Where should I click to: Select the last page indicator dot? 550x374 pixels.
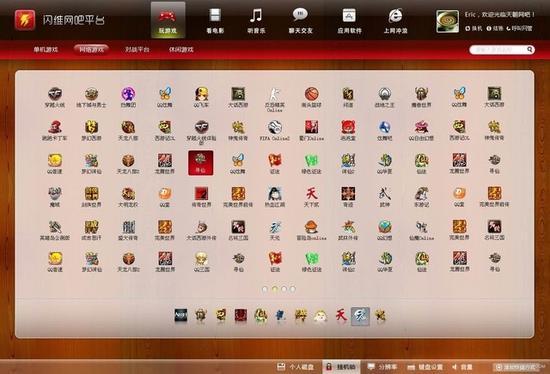pos(293,289)
